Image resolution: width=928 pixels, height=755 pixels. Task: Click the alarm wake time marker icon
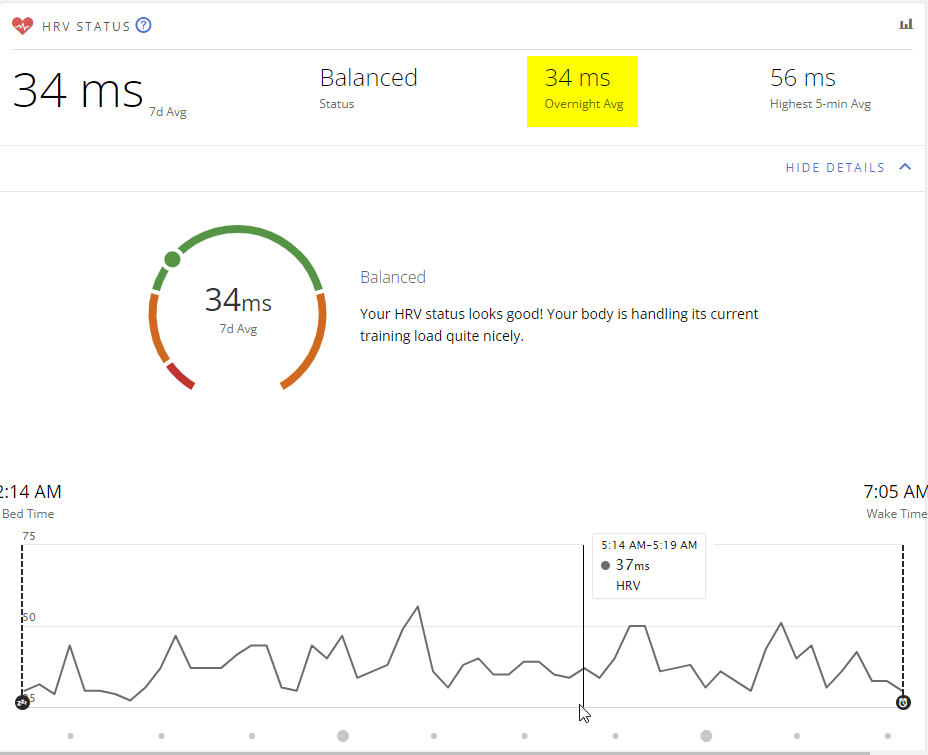click(x=903, y=702)
